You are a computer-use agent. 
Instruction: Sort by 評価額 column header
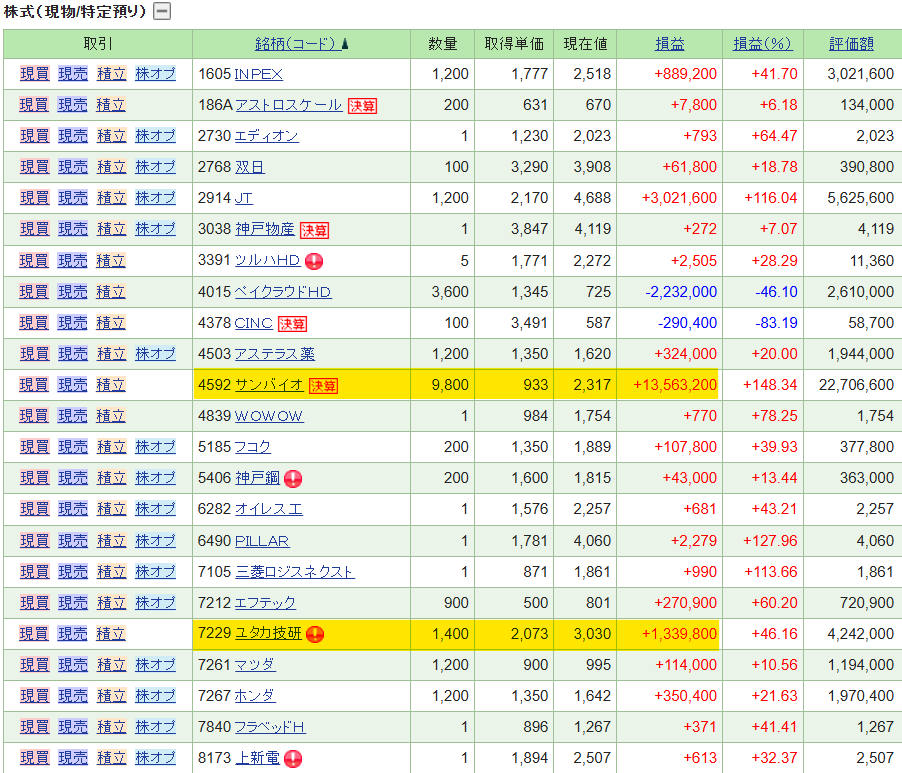(851, 44)
